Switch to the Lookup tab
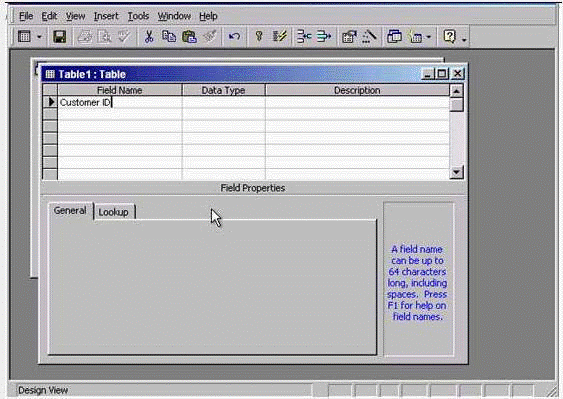The height and width of the screenshot is (399, 563). (113, 212)
